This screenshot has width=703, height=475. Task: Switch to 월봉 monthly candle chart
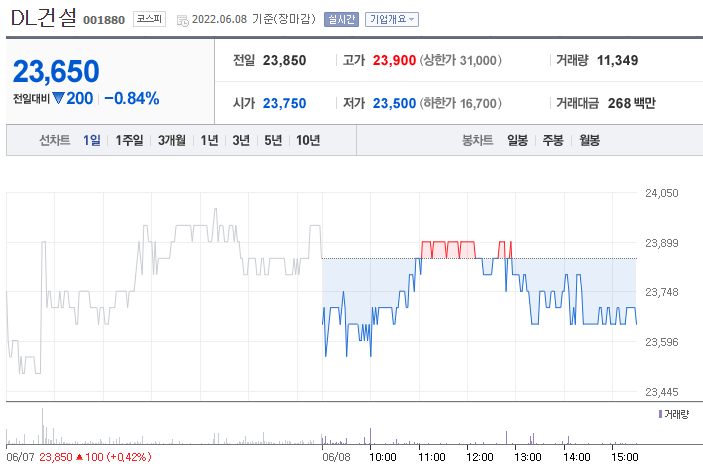point(589,140)
